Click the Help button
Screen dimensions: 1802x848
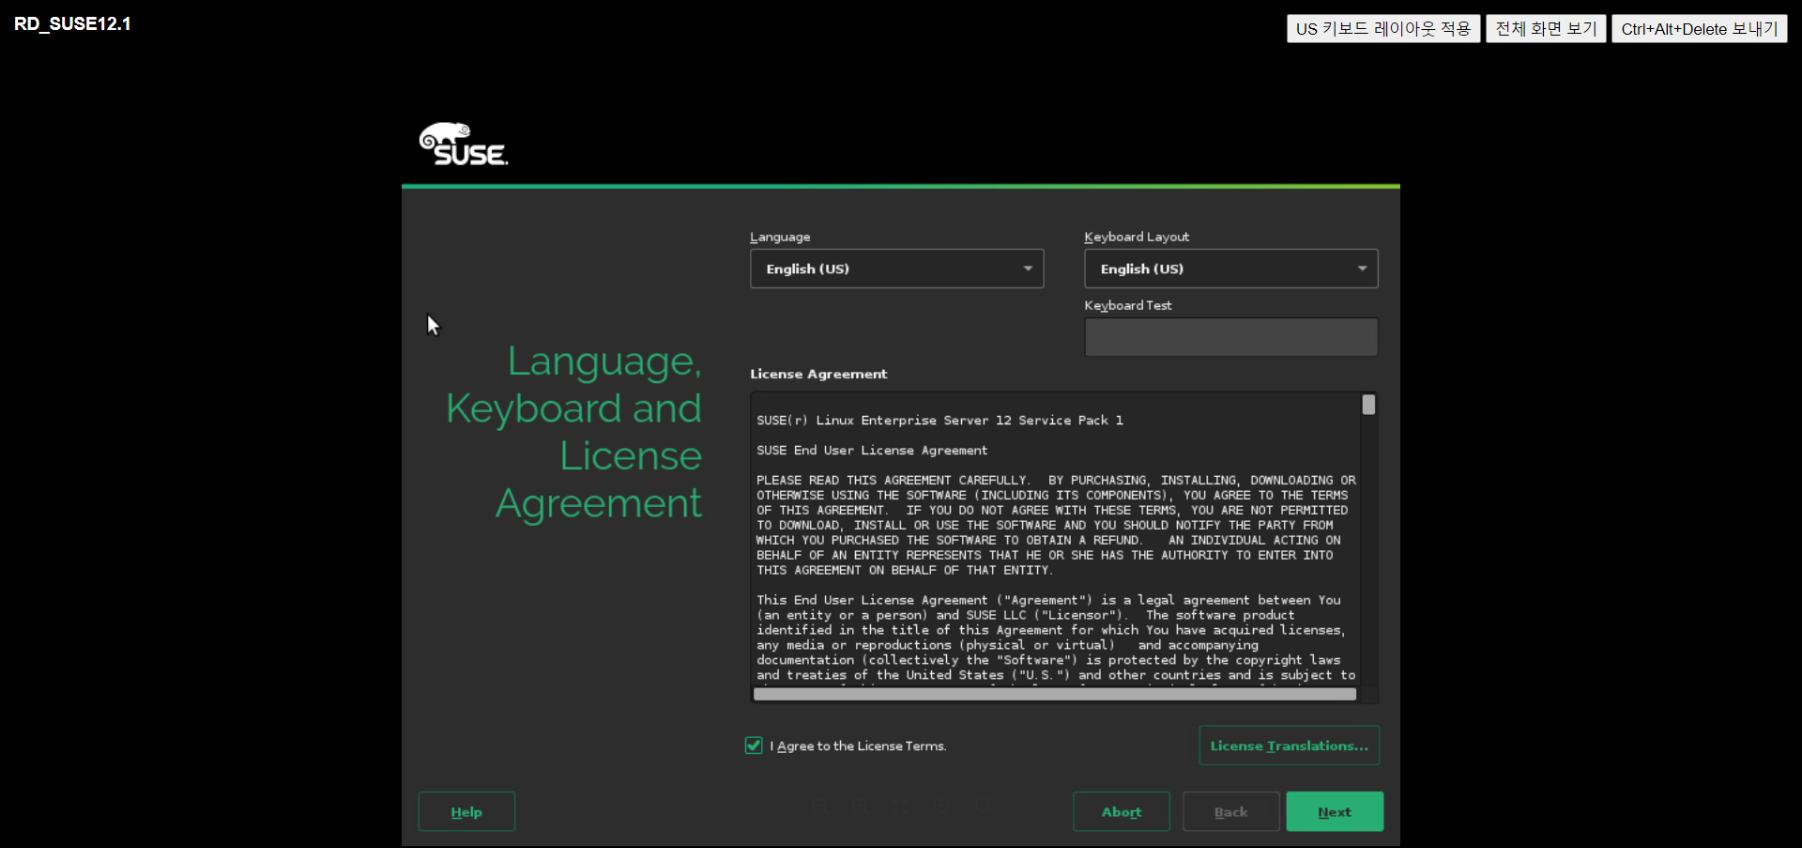pyautogui.click(x=466, y=812)
